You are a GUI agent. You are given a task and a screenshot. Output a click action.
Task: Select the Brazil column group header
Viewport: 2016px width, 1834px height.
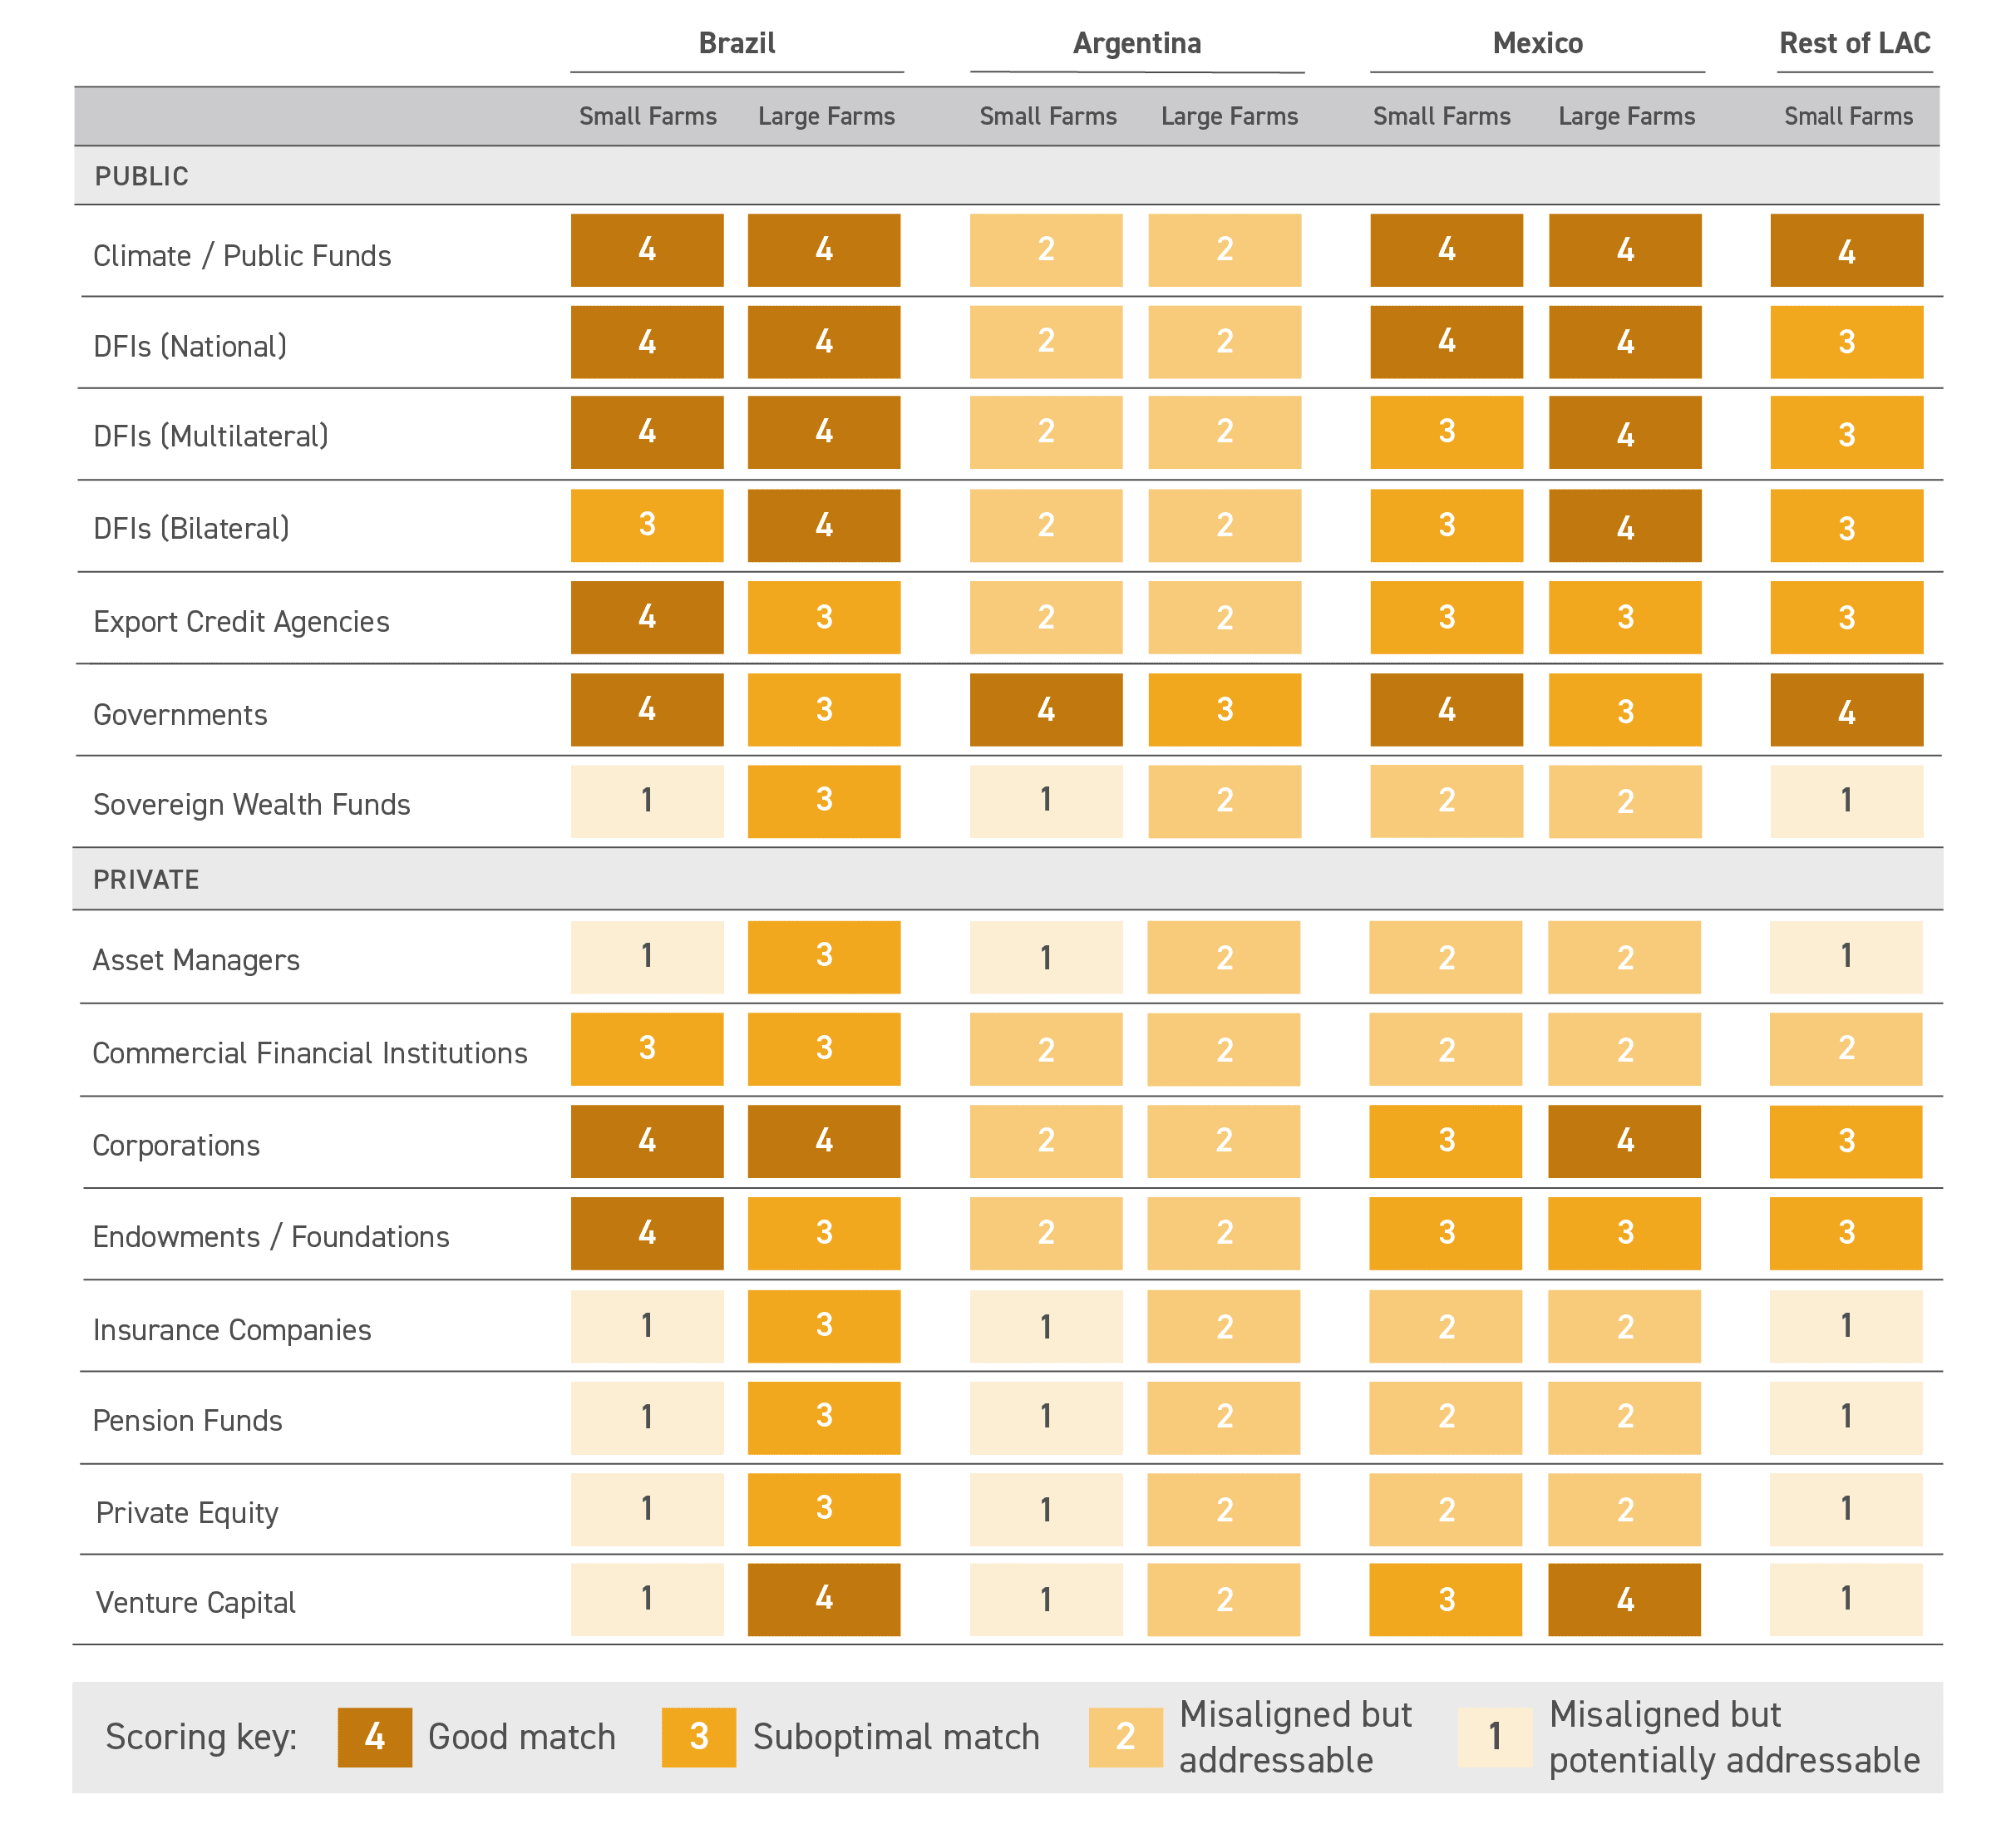(x=737, y=44)
